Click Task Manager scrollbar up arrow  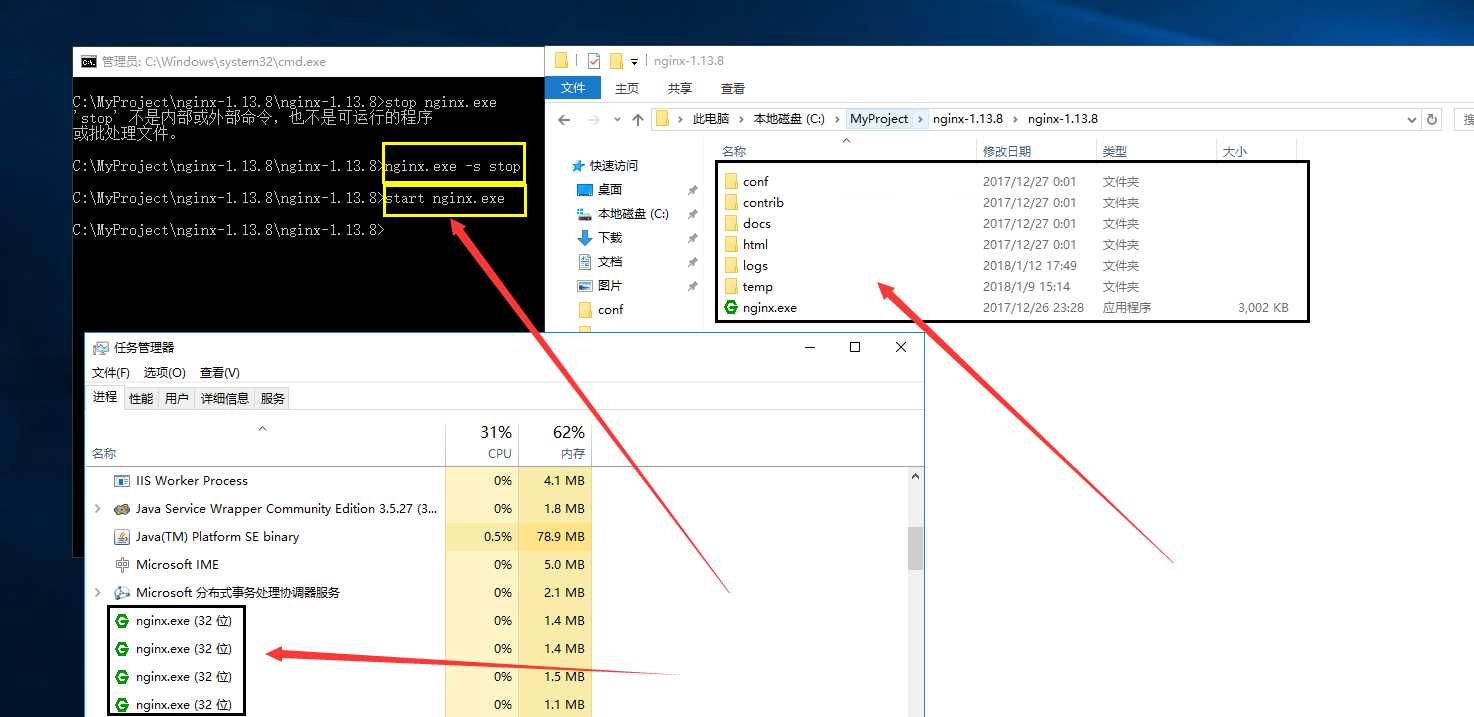(x=915, y=478)
